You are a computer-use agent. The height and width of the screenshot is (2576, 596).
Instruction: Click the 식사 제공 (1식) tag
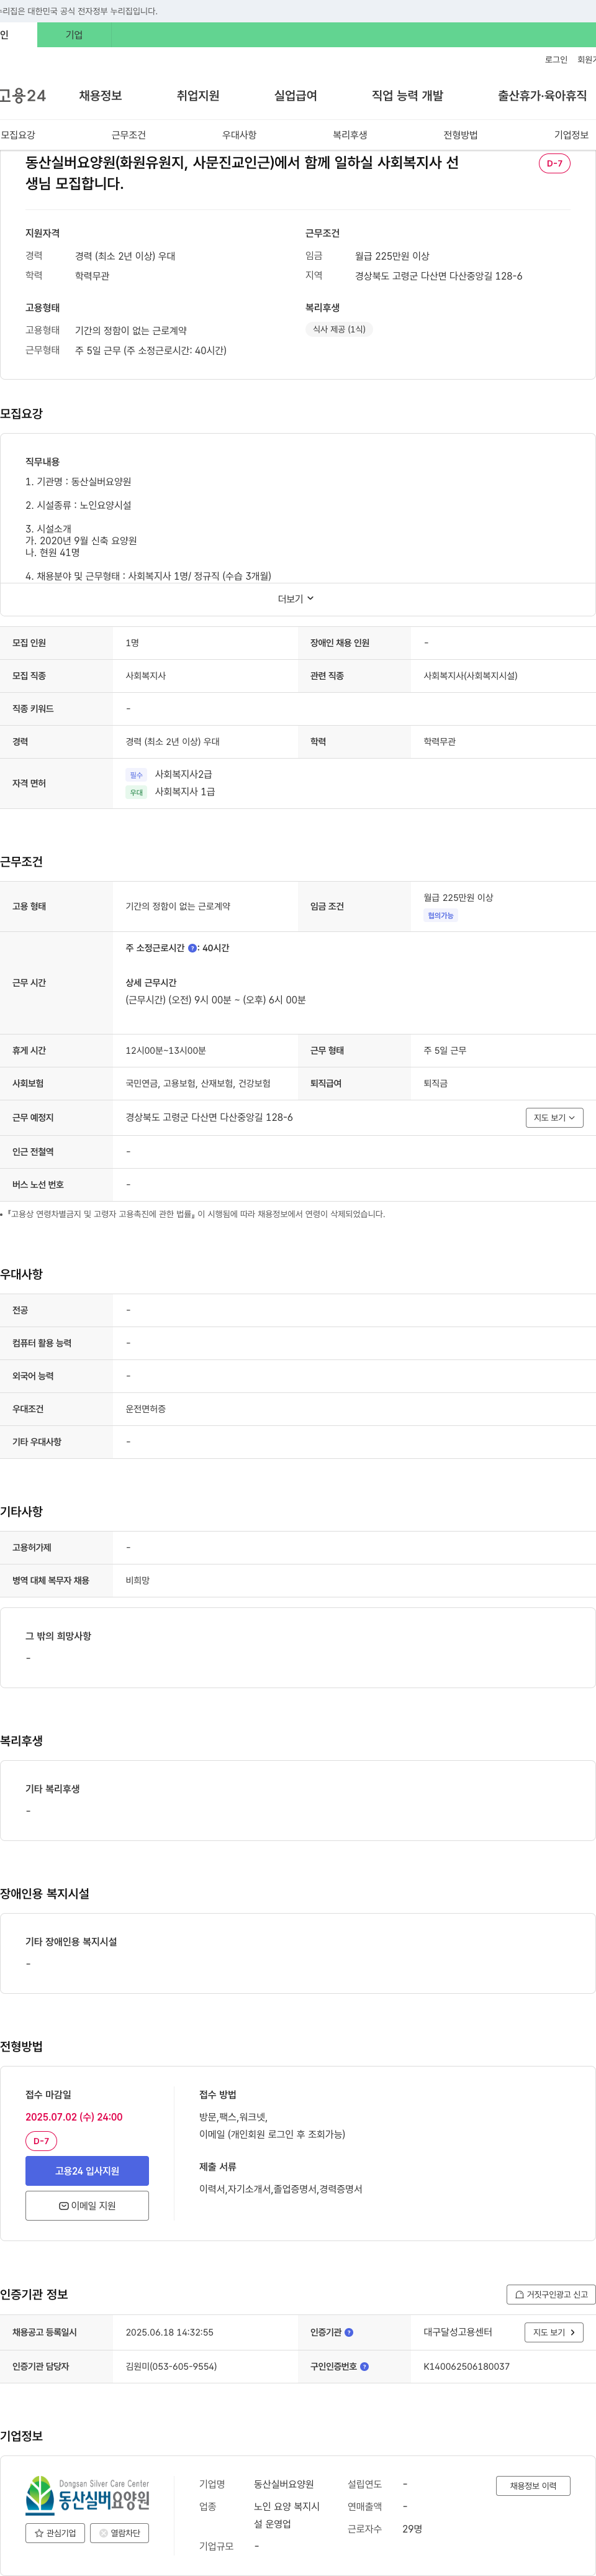[339, 329]
